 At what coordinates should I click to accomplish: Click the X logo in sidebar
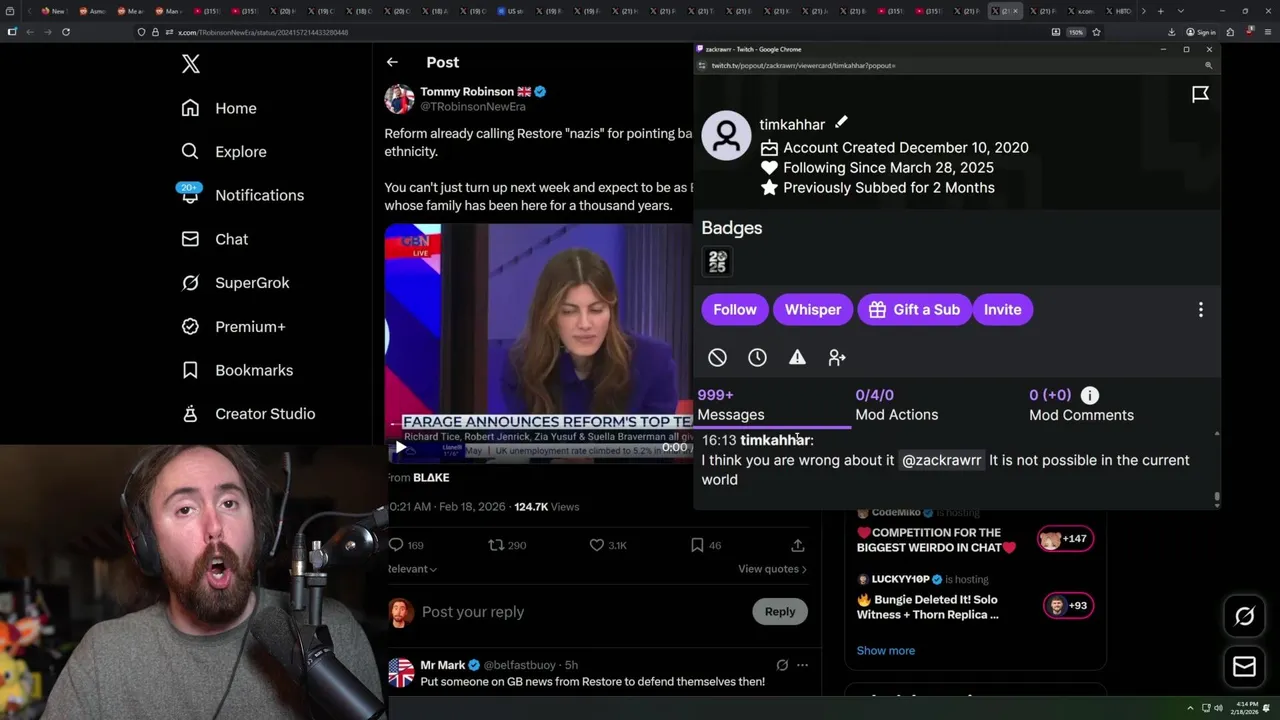[x=191, y=65]
